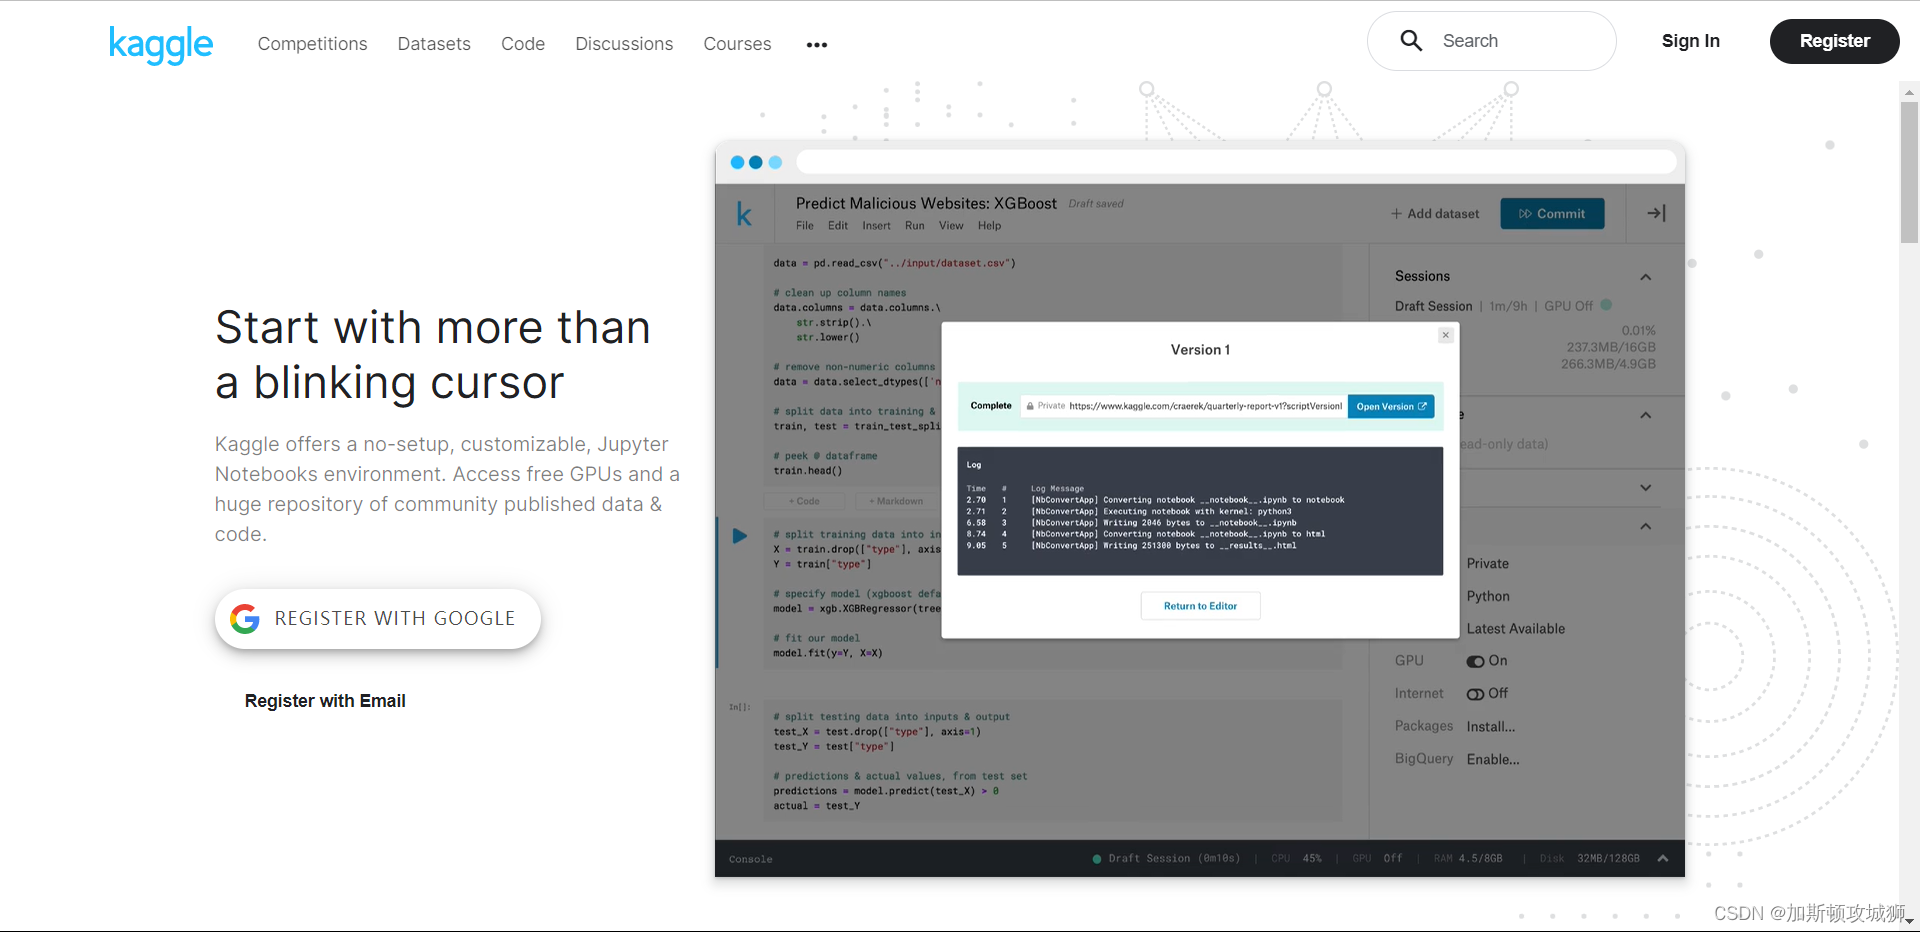Screen dimensions: 1920x932
Task: Collapse the Settings section chevron
Action: 1646,526
